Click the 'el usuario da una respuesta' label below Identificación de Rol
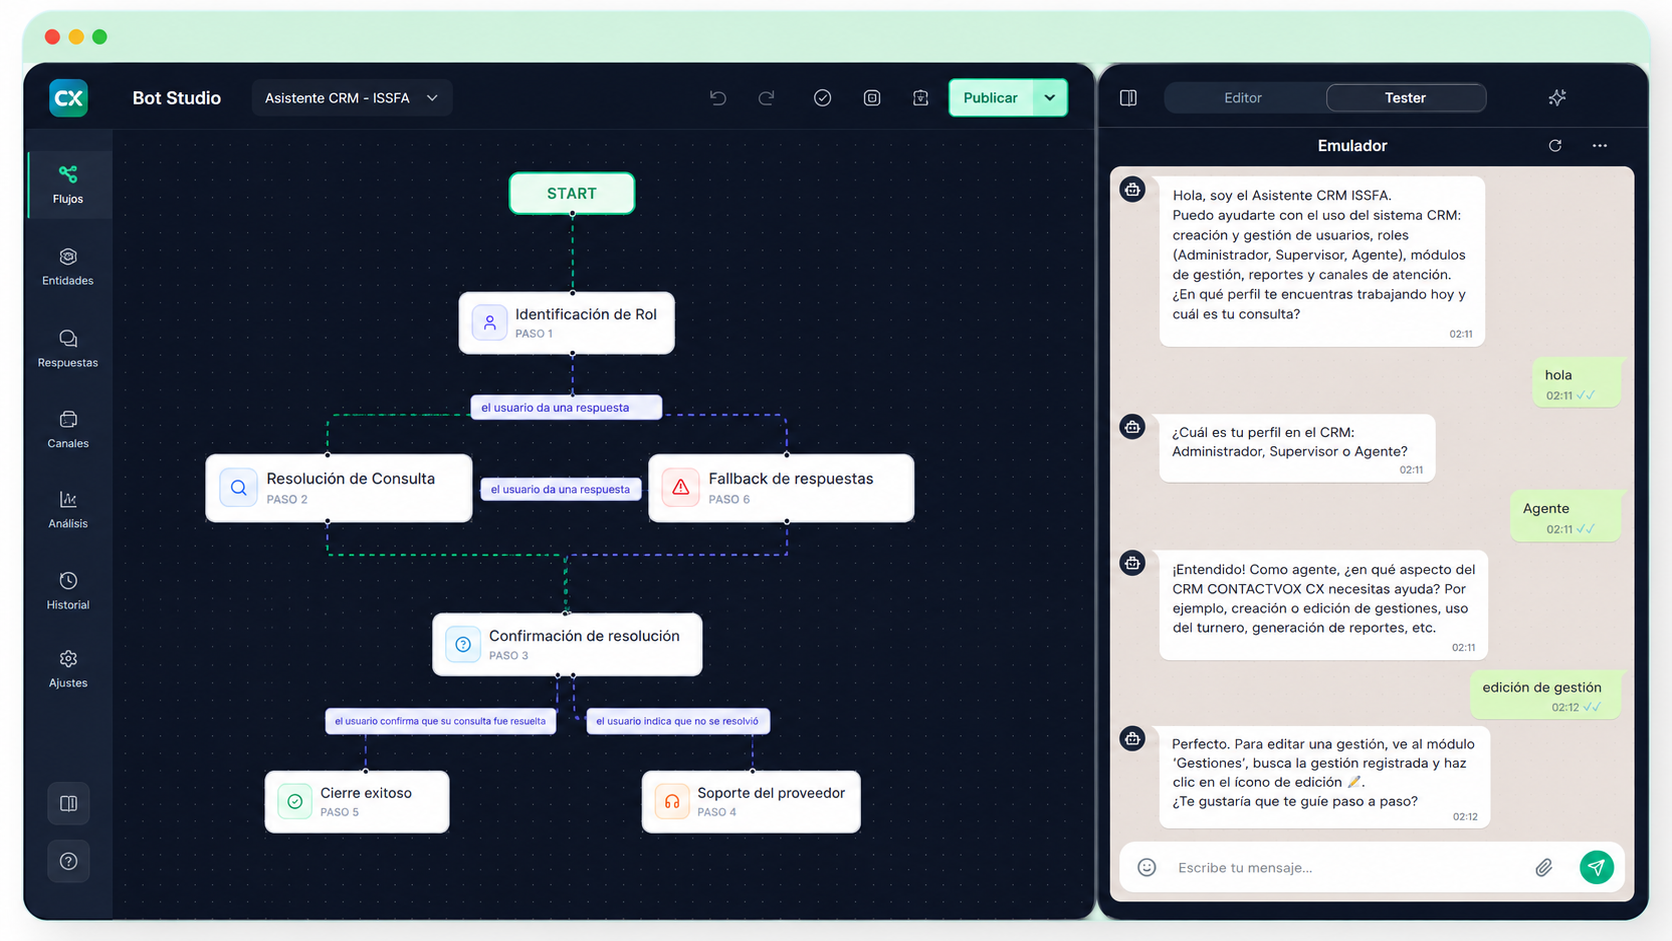Image resolution: width=1672 pixels, height=941 pixels. [566, 408]
